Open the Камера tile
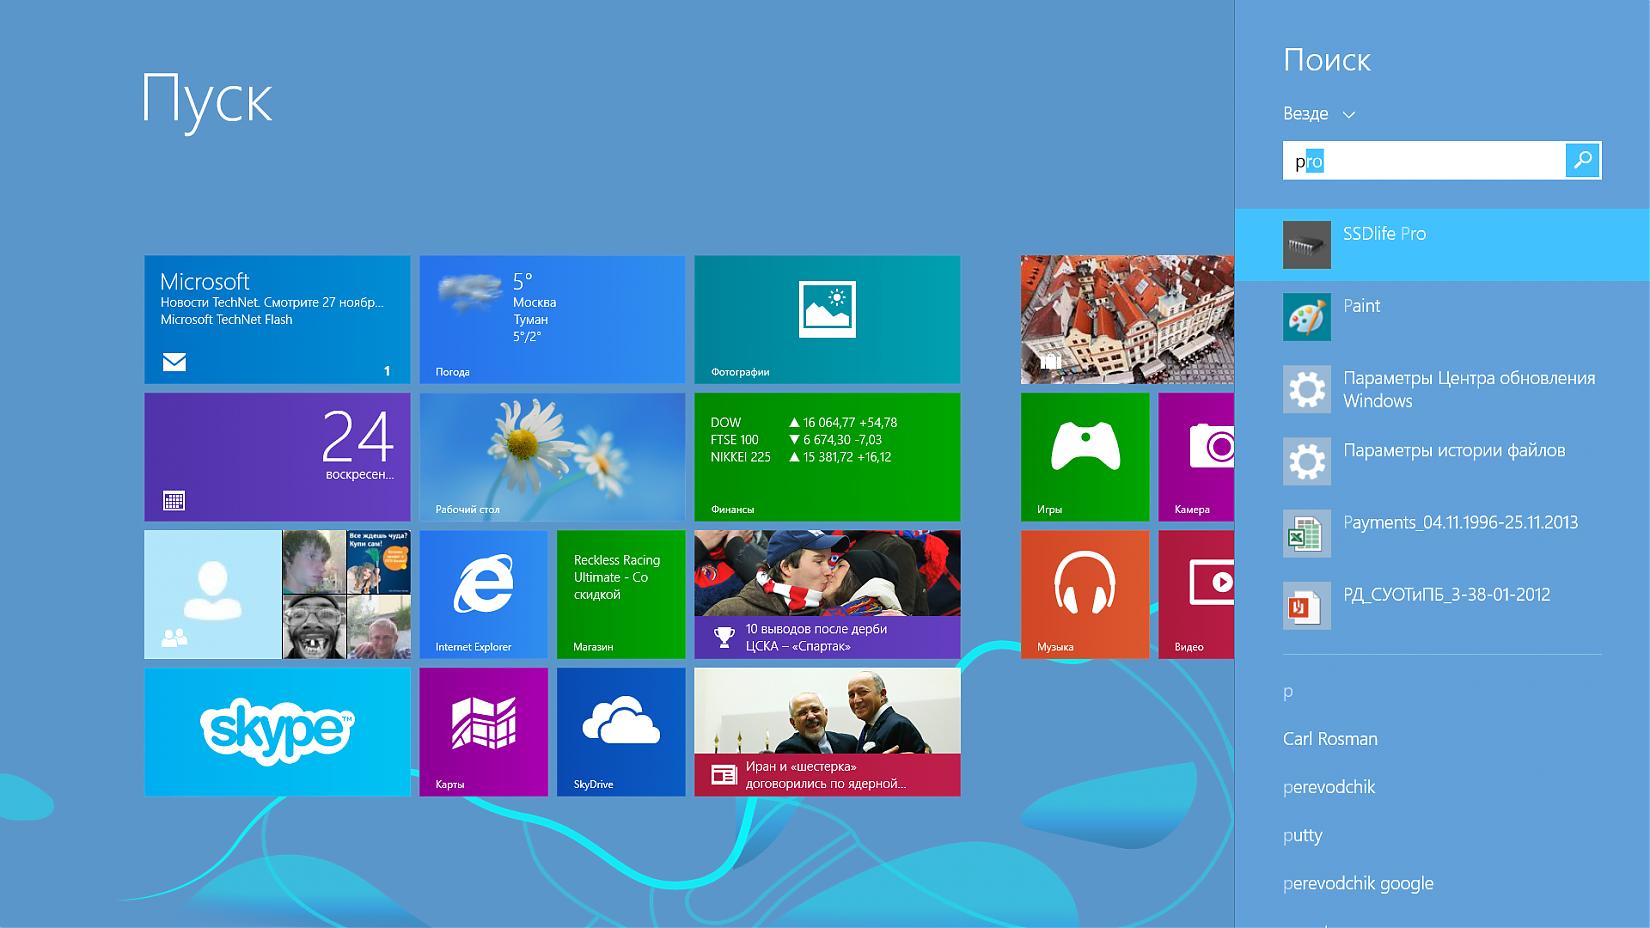Screen dimensions: 1650x928 pyautogui.click(x=1196, y=457)
